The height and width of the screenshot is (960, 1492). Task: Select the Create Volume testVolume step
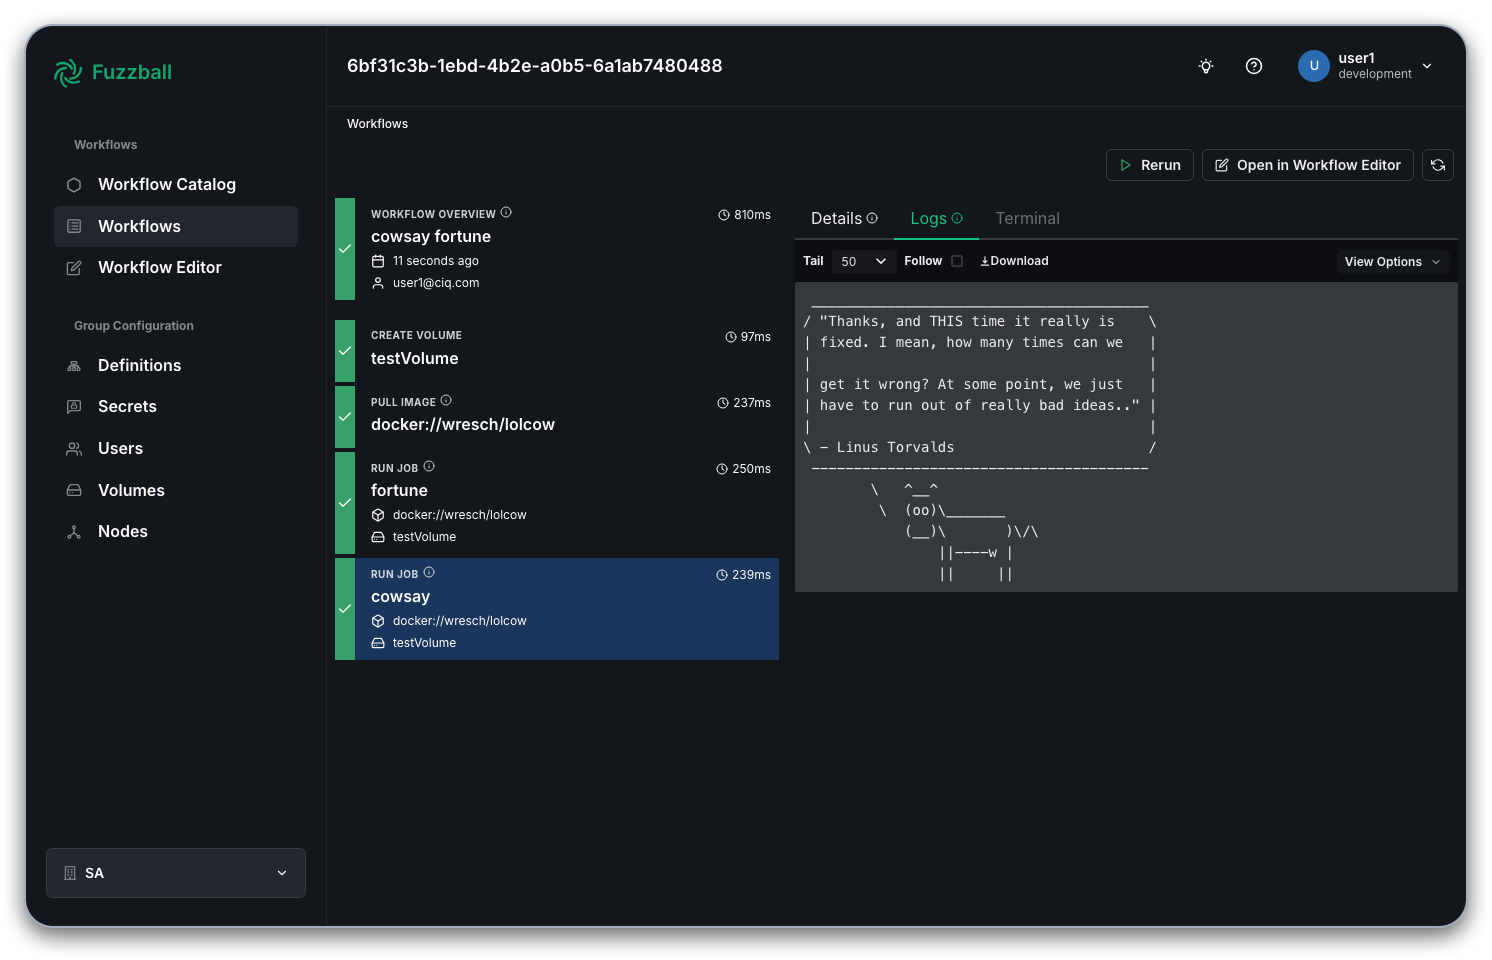click(557, 351)
